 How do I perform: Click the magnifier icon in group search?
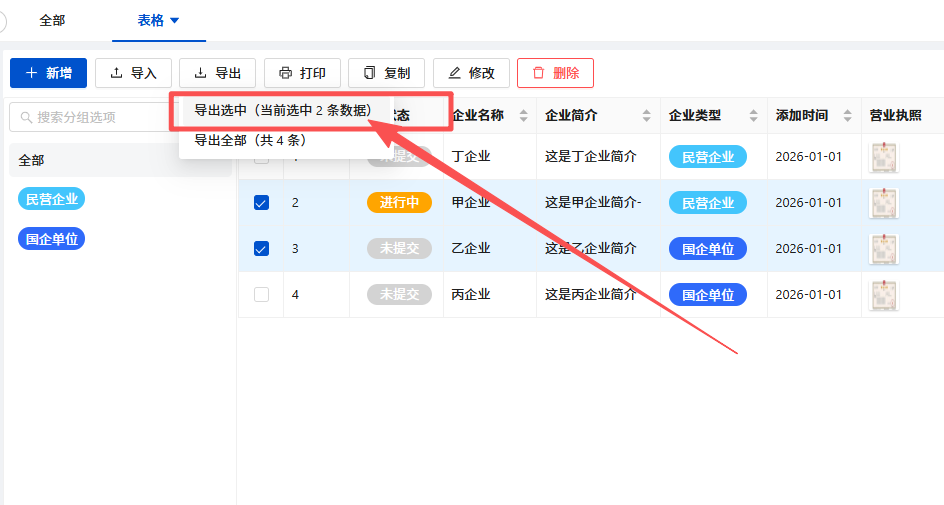pos(26,117)
